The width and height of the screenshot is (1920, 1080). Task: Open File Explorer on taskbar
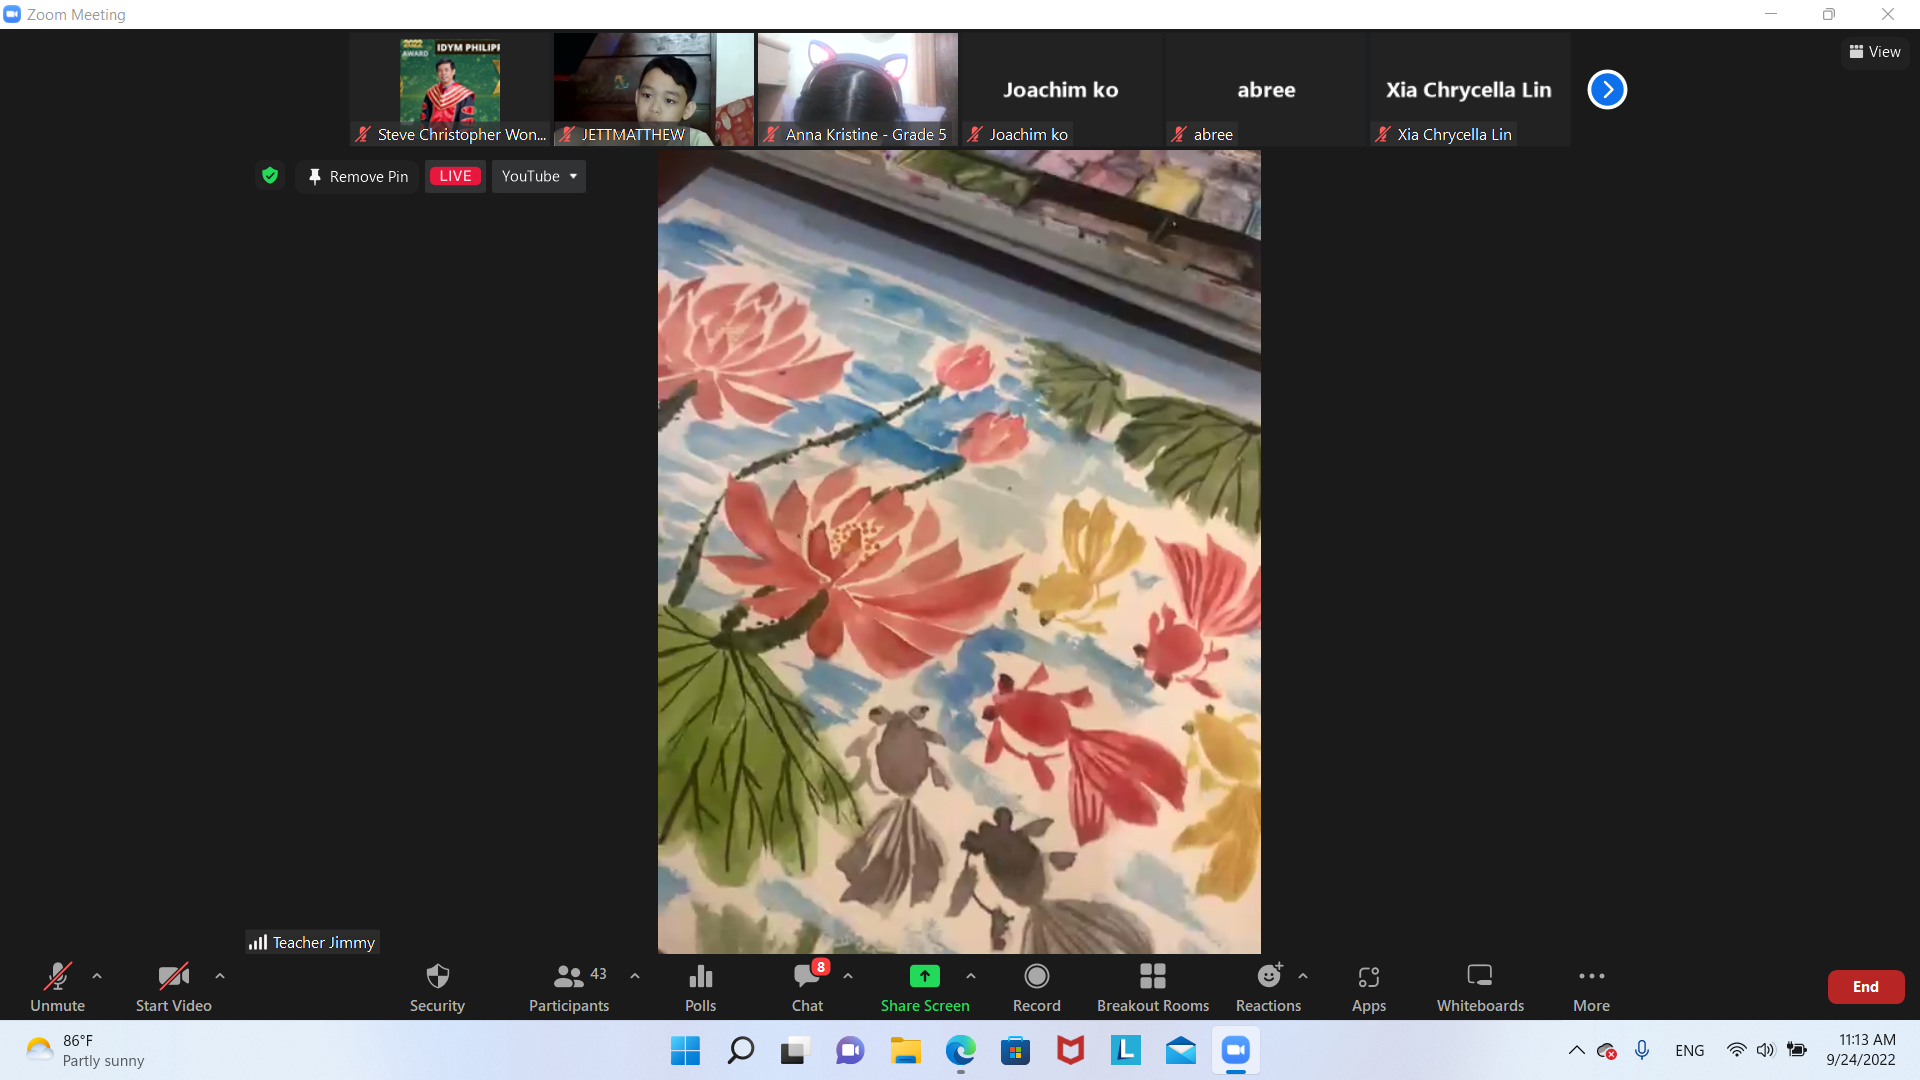905,1051
